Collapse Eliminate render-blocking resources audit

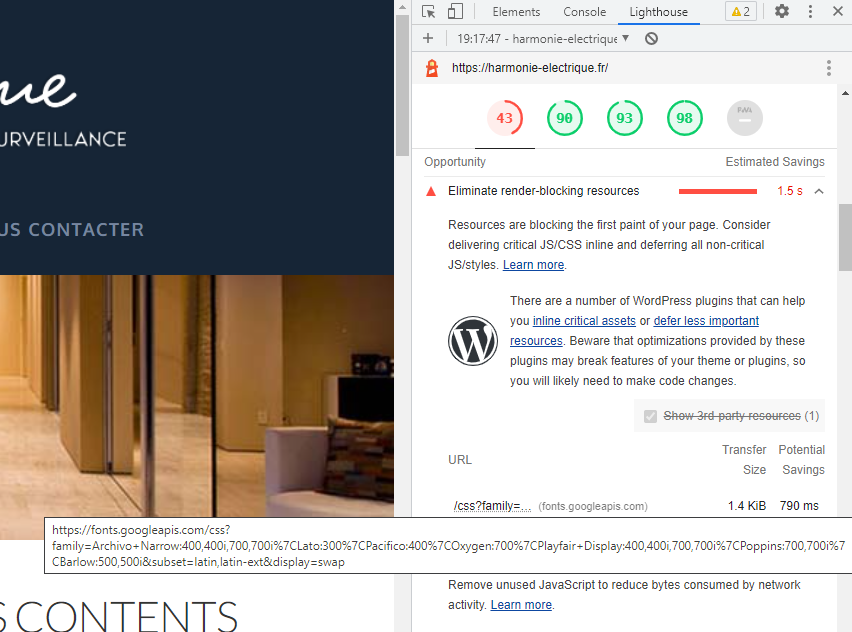point(818,191)
